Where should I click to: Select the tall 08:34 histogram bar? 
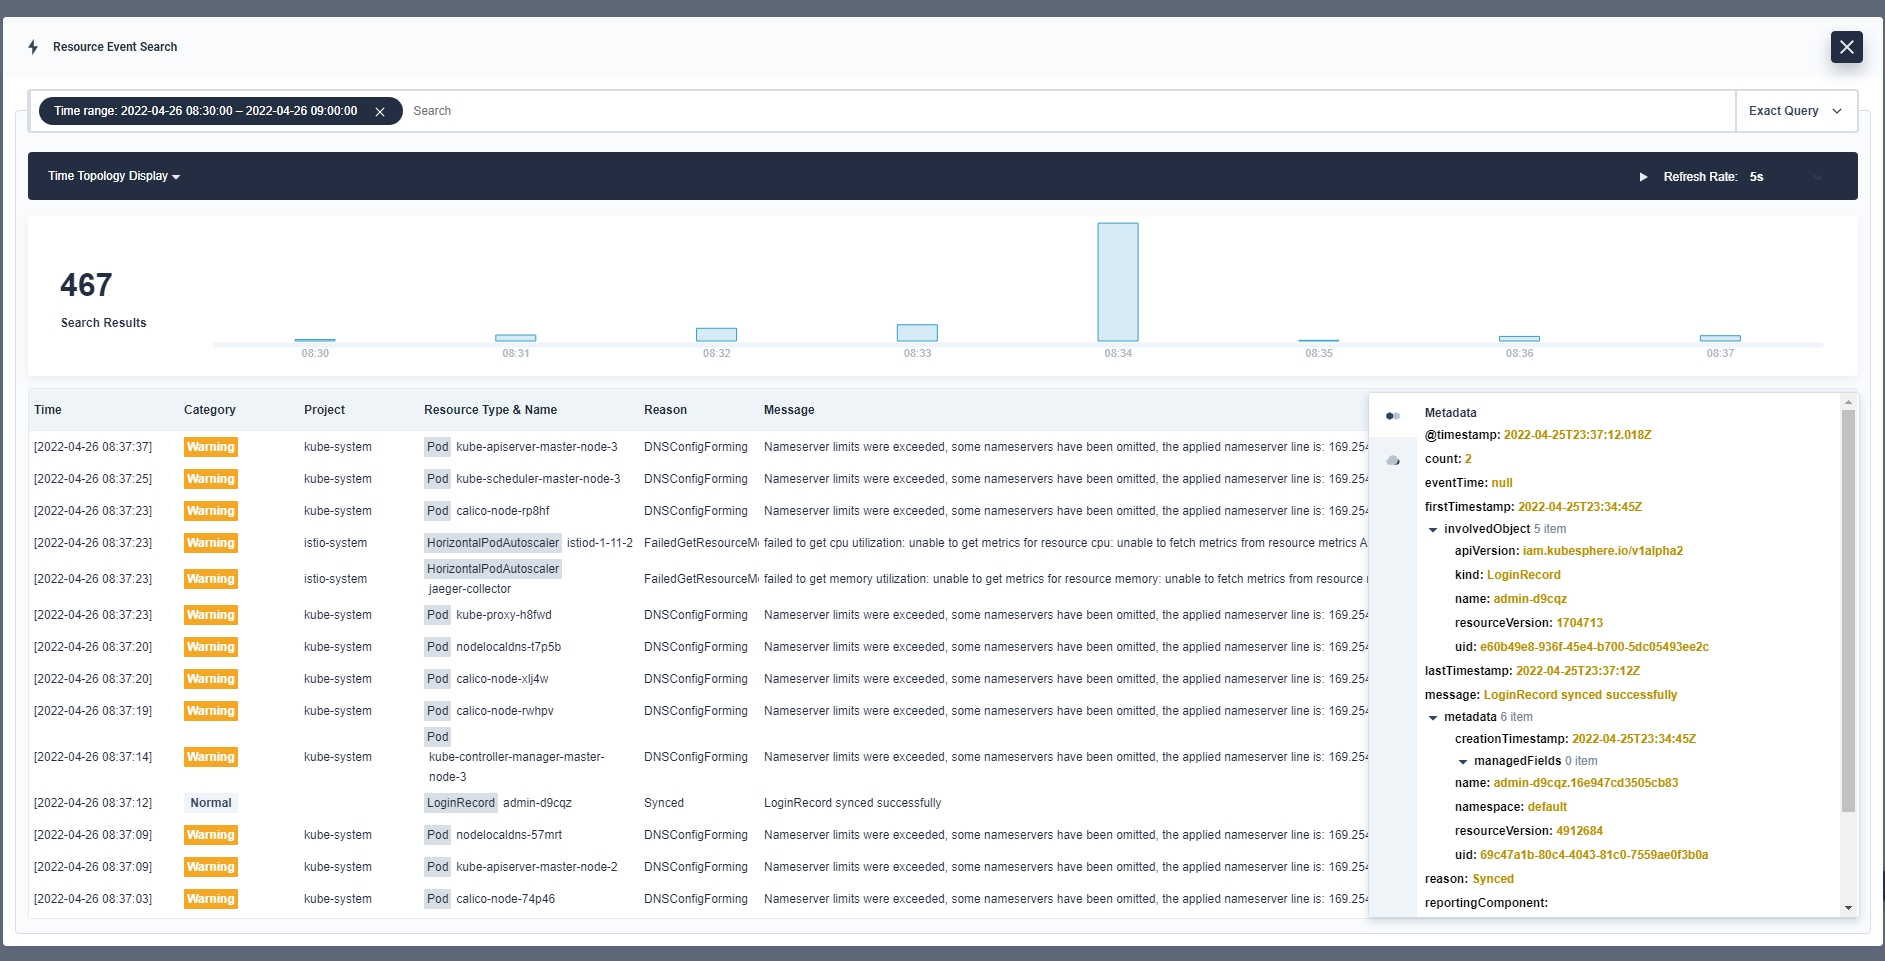pos(1117,282)
